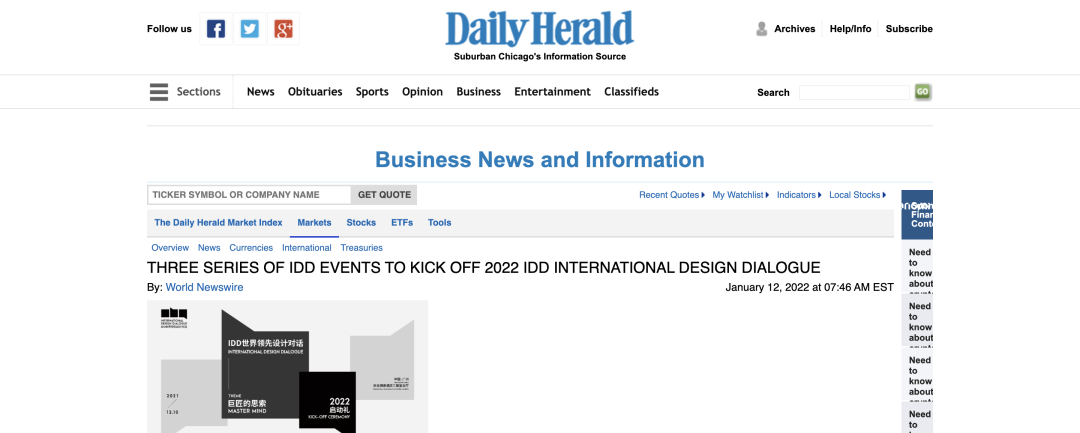Select the ETFs tab
The image size is (1080, 433).
(x=402, y=222)
